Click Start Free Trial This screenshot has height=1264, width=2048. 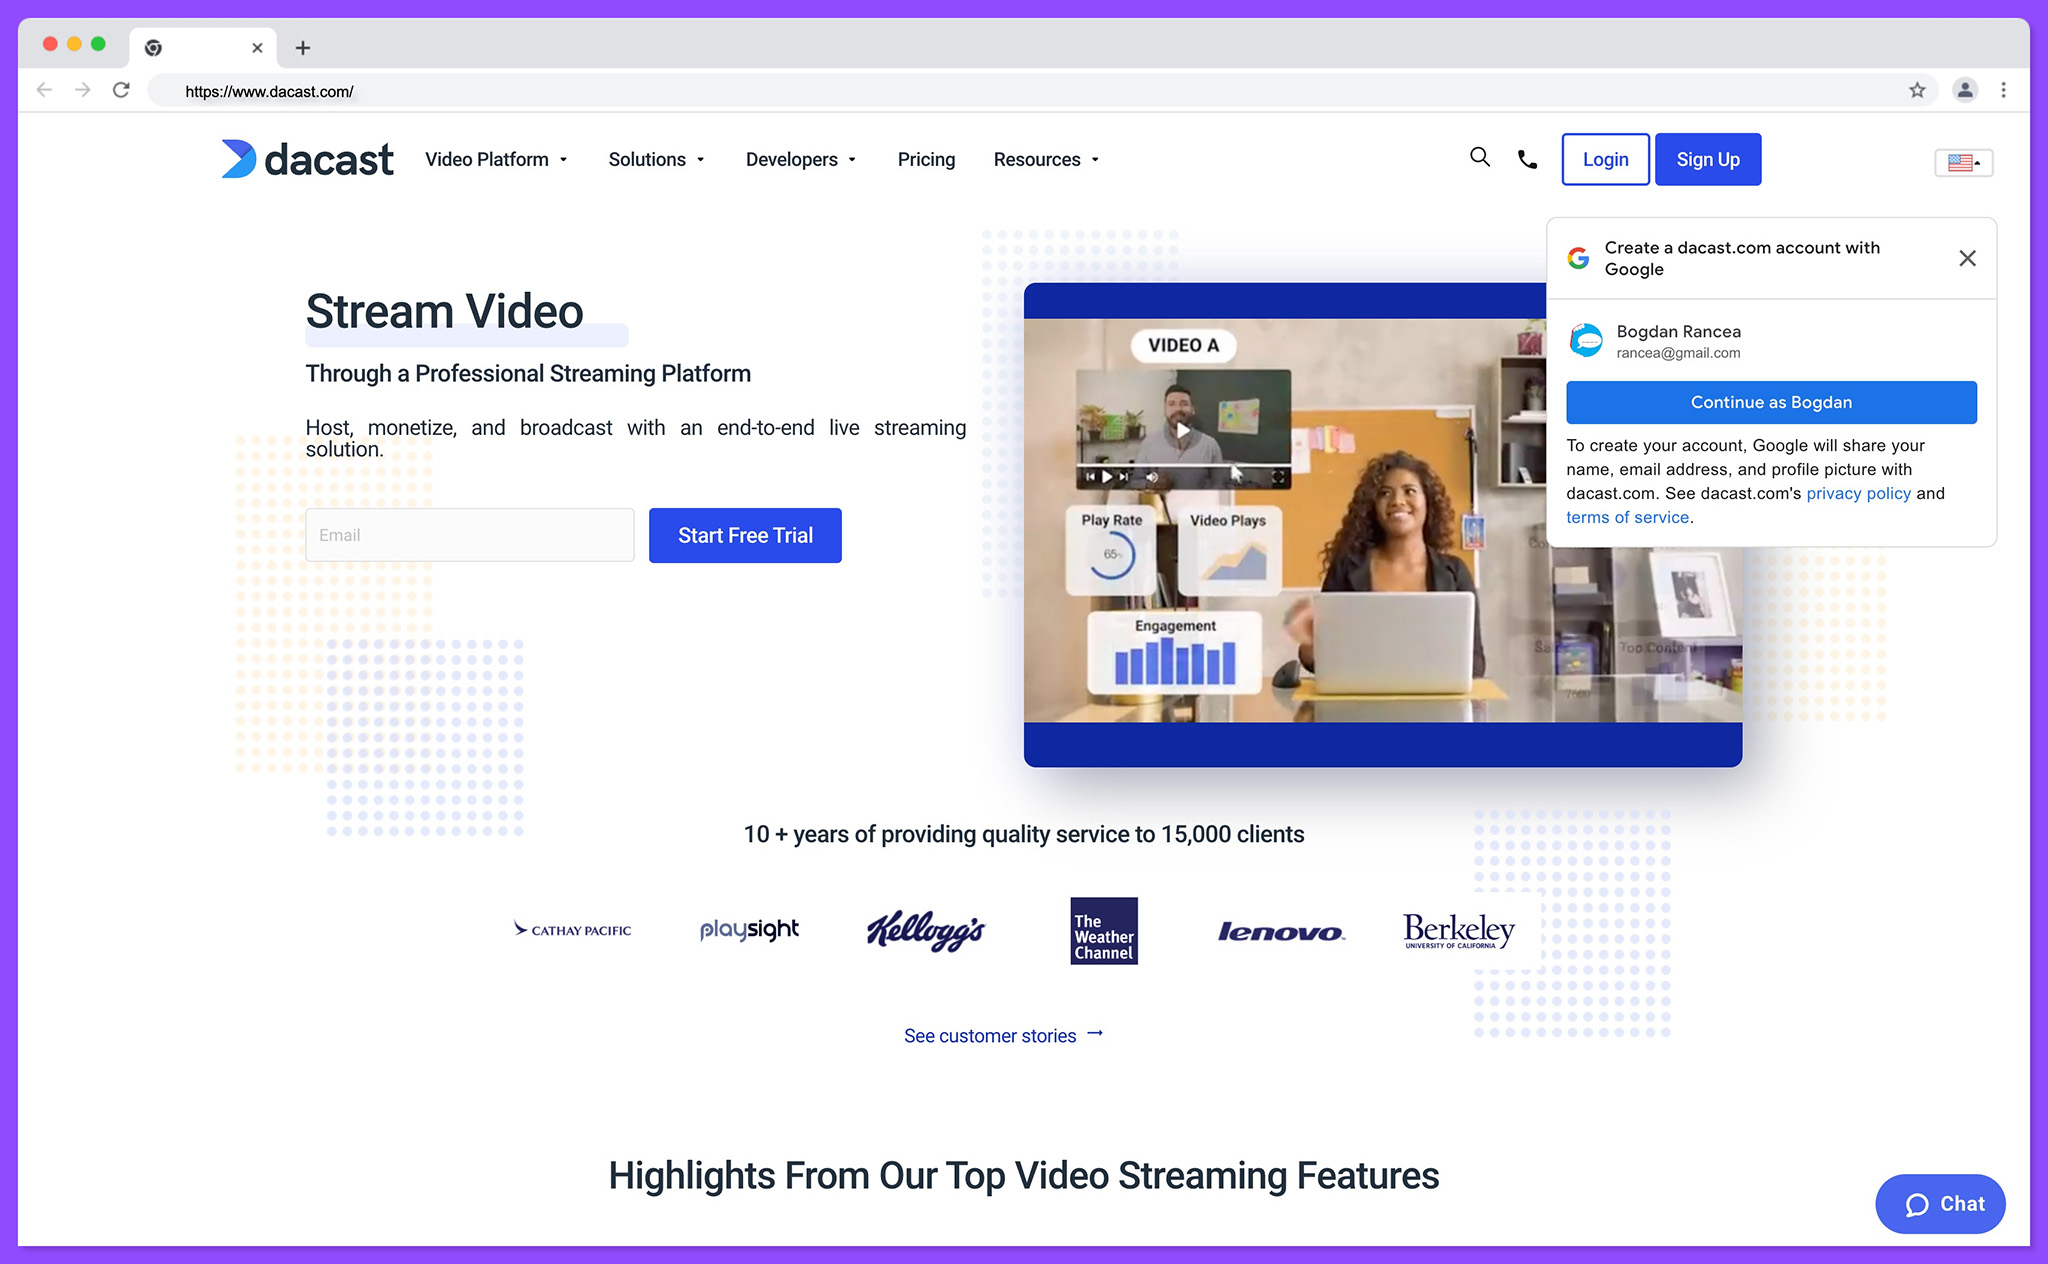(744, 535)
